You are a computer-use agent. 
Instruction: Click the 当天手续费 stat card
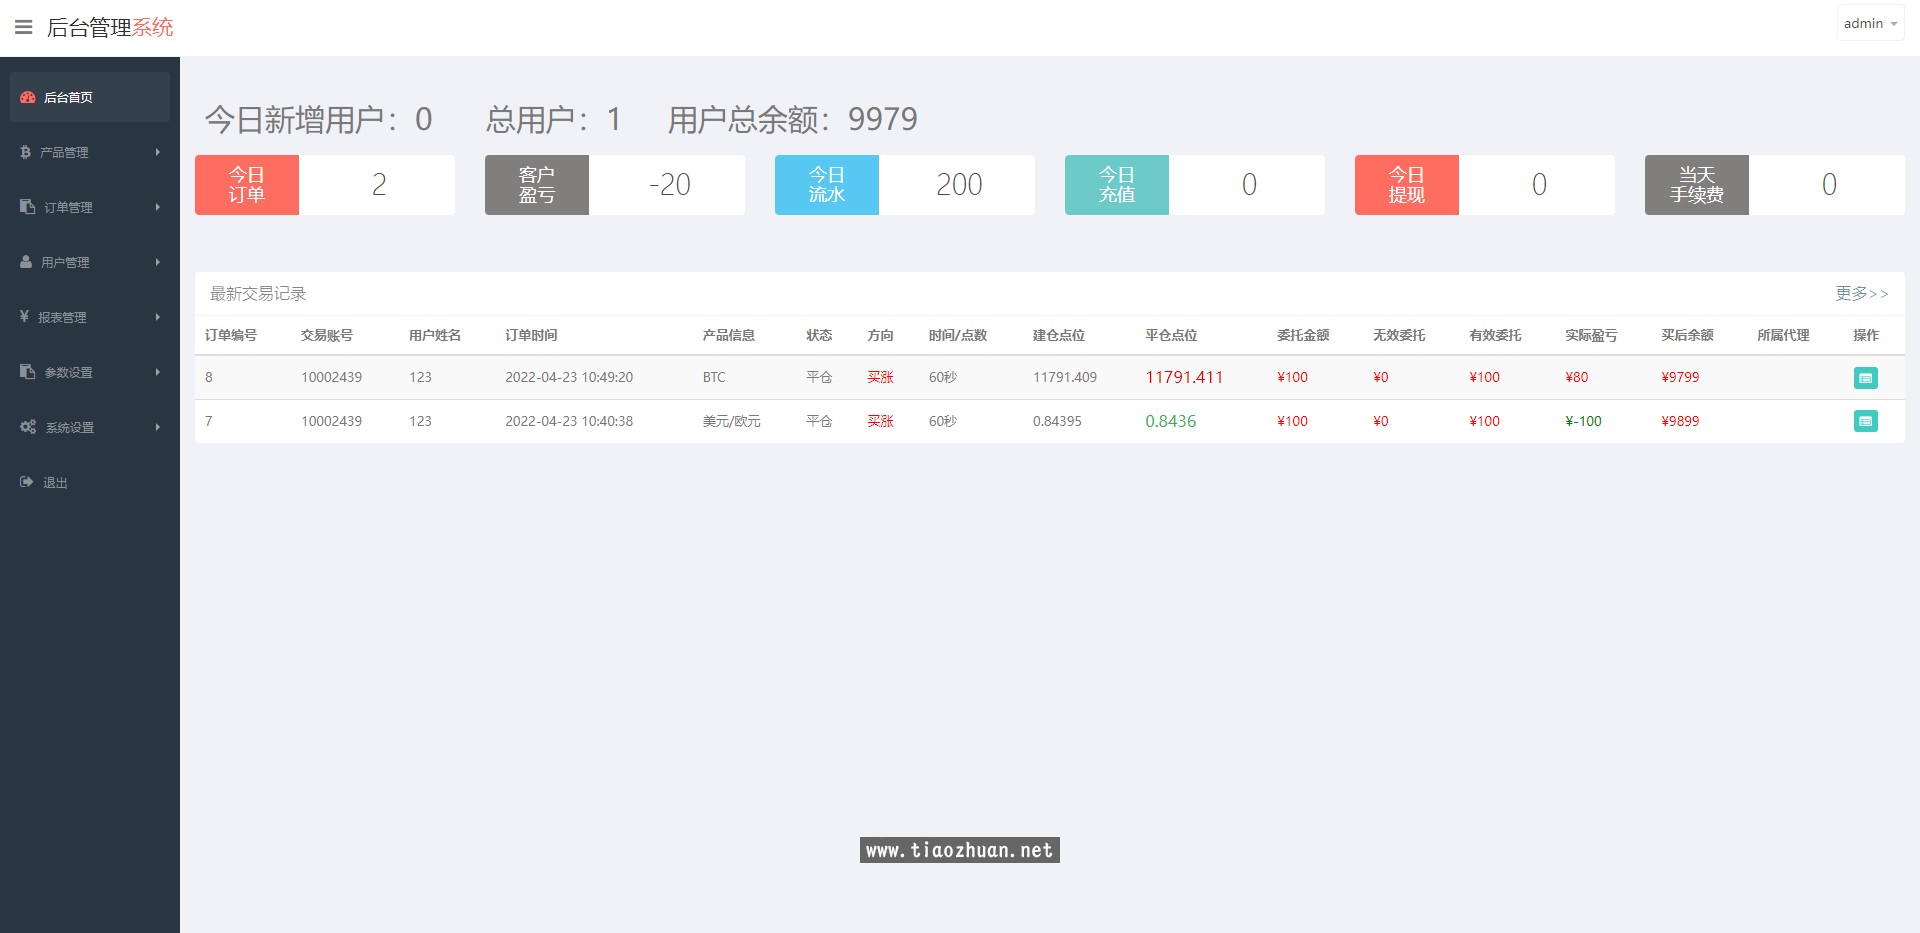click(1775, 185)
